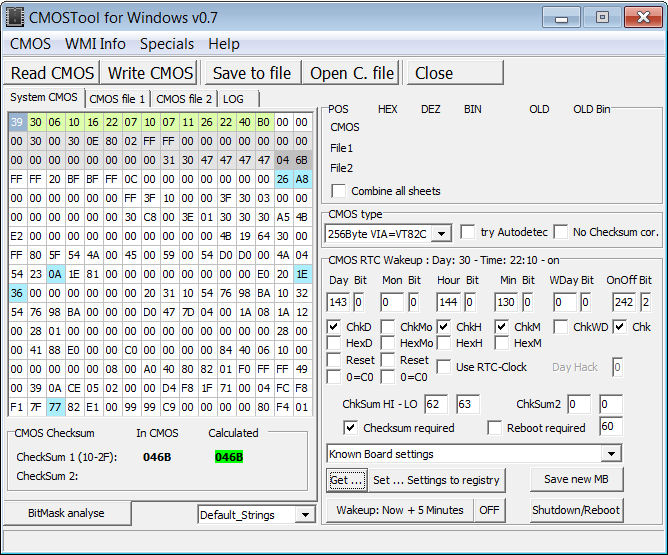668x555 pixels.
Task: Toggle the HexH checkbox
Action: 443,343
